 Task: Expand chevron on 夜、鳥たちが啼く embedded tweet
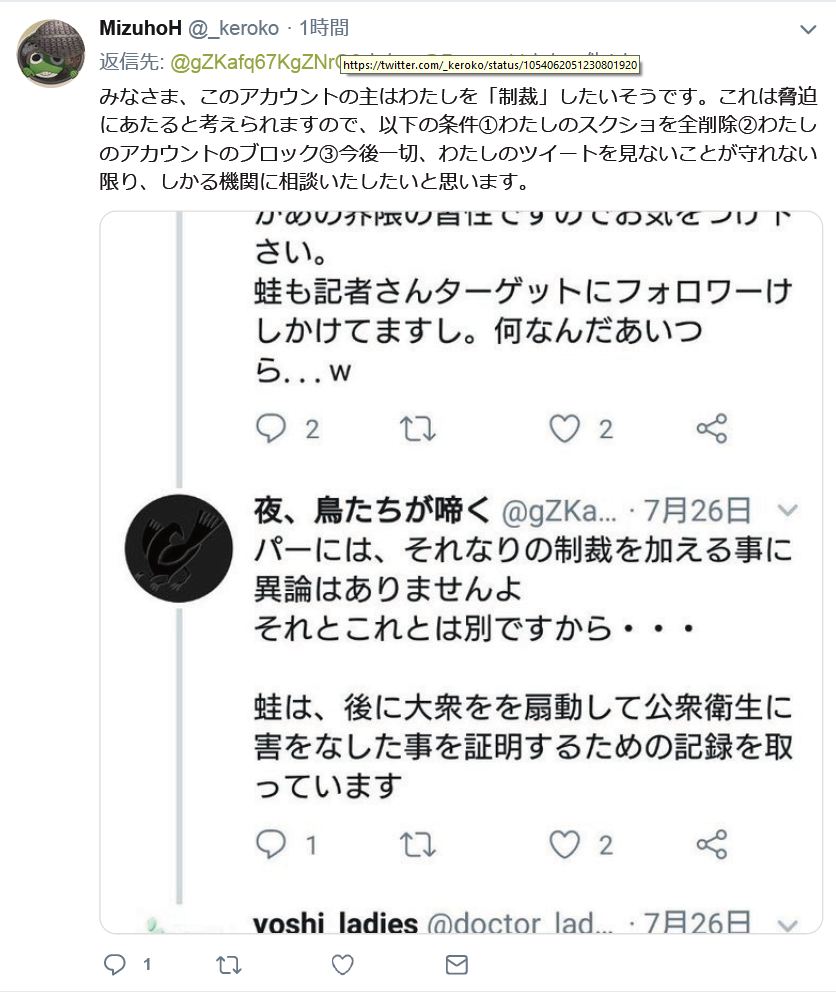[787, 511]
